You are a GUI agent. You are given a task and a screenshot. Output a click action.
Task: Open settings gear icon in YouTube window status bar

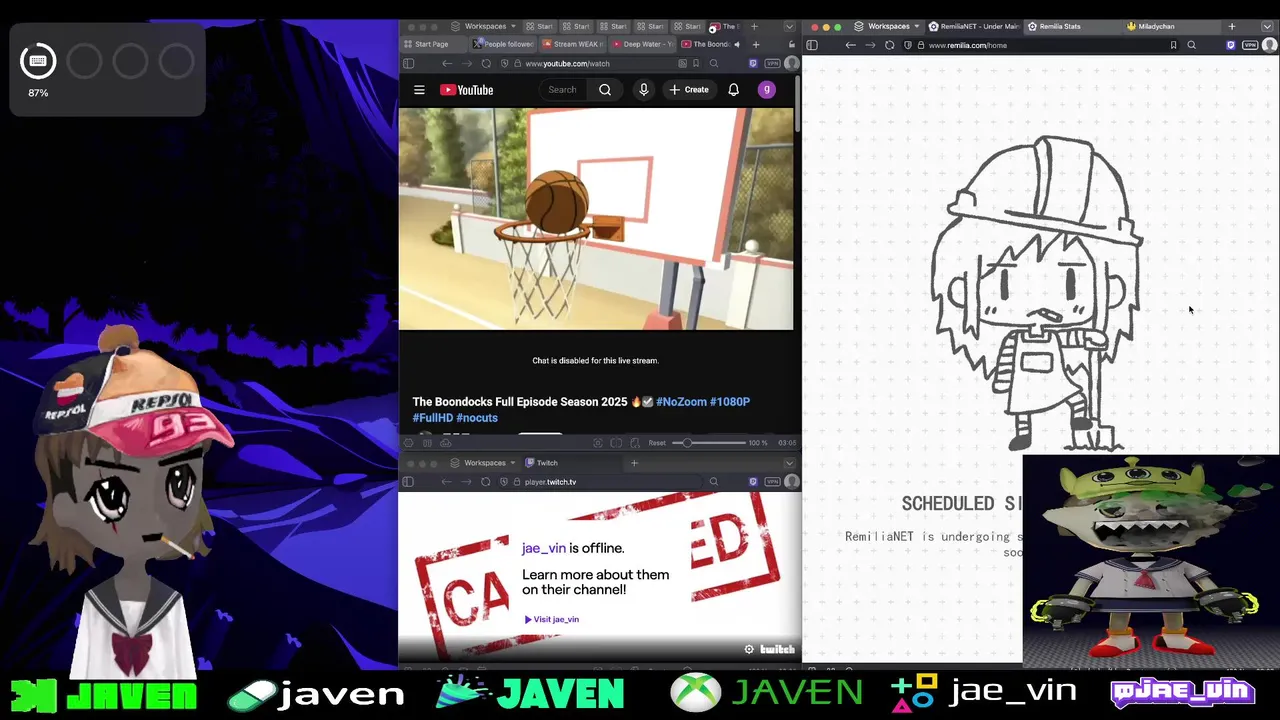[408, 443]
